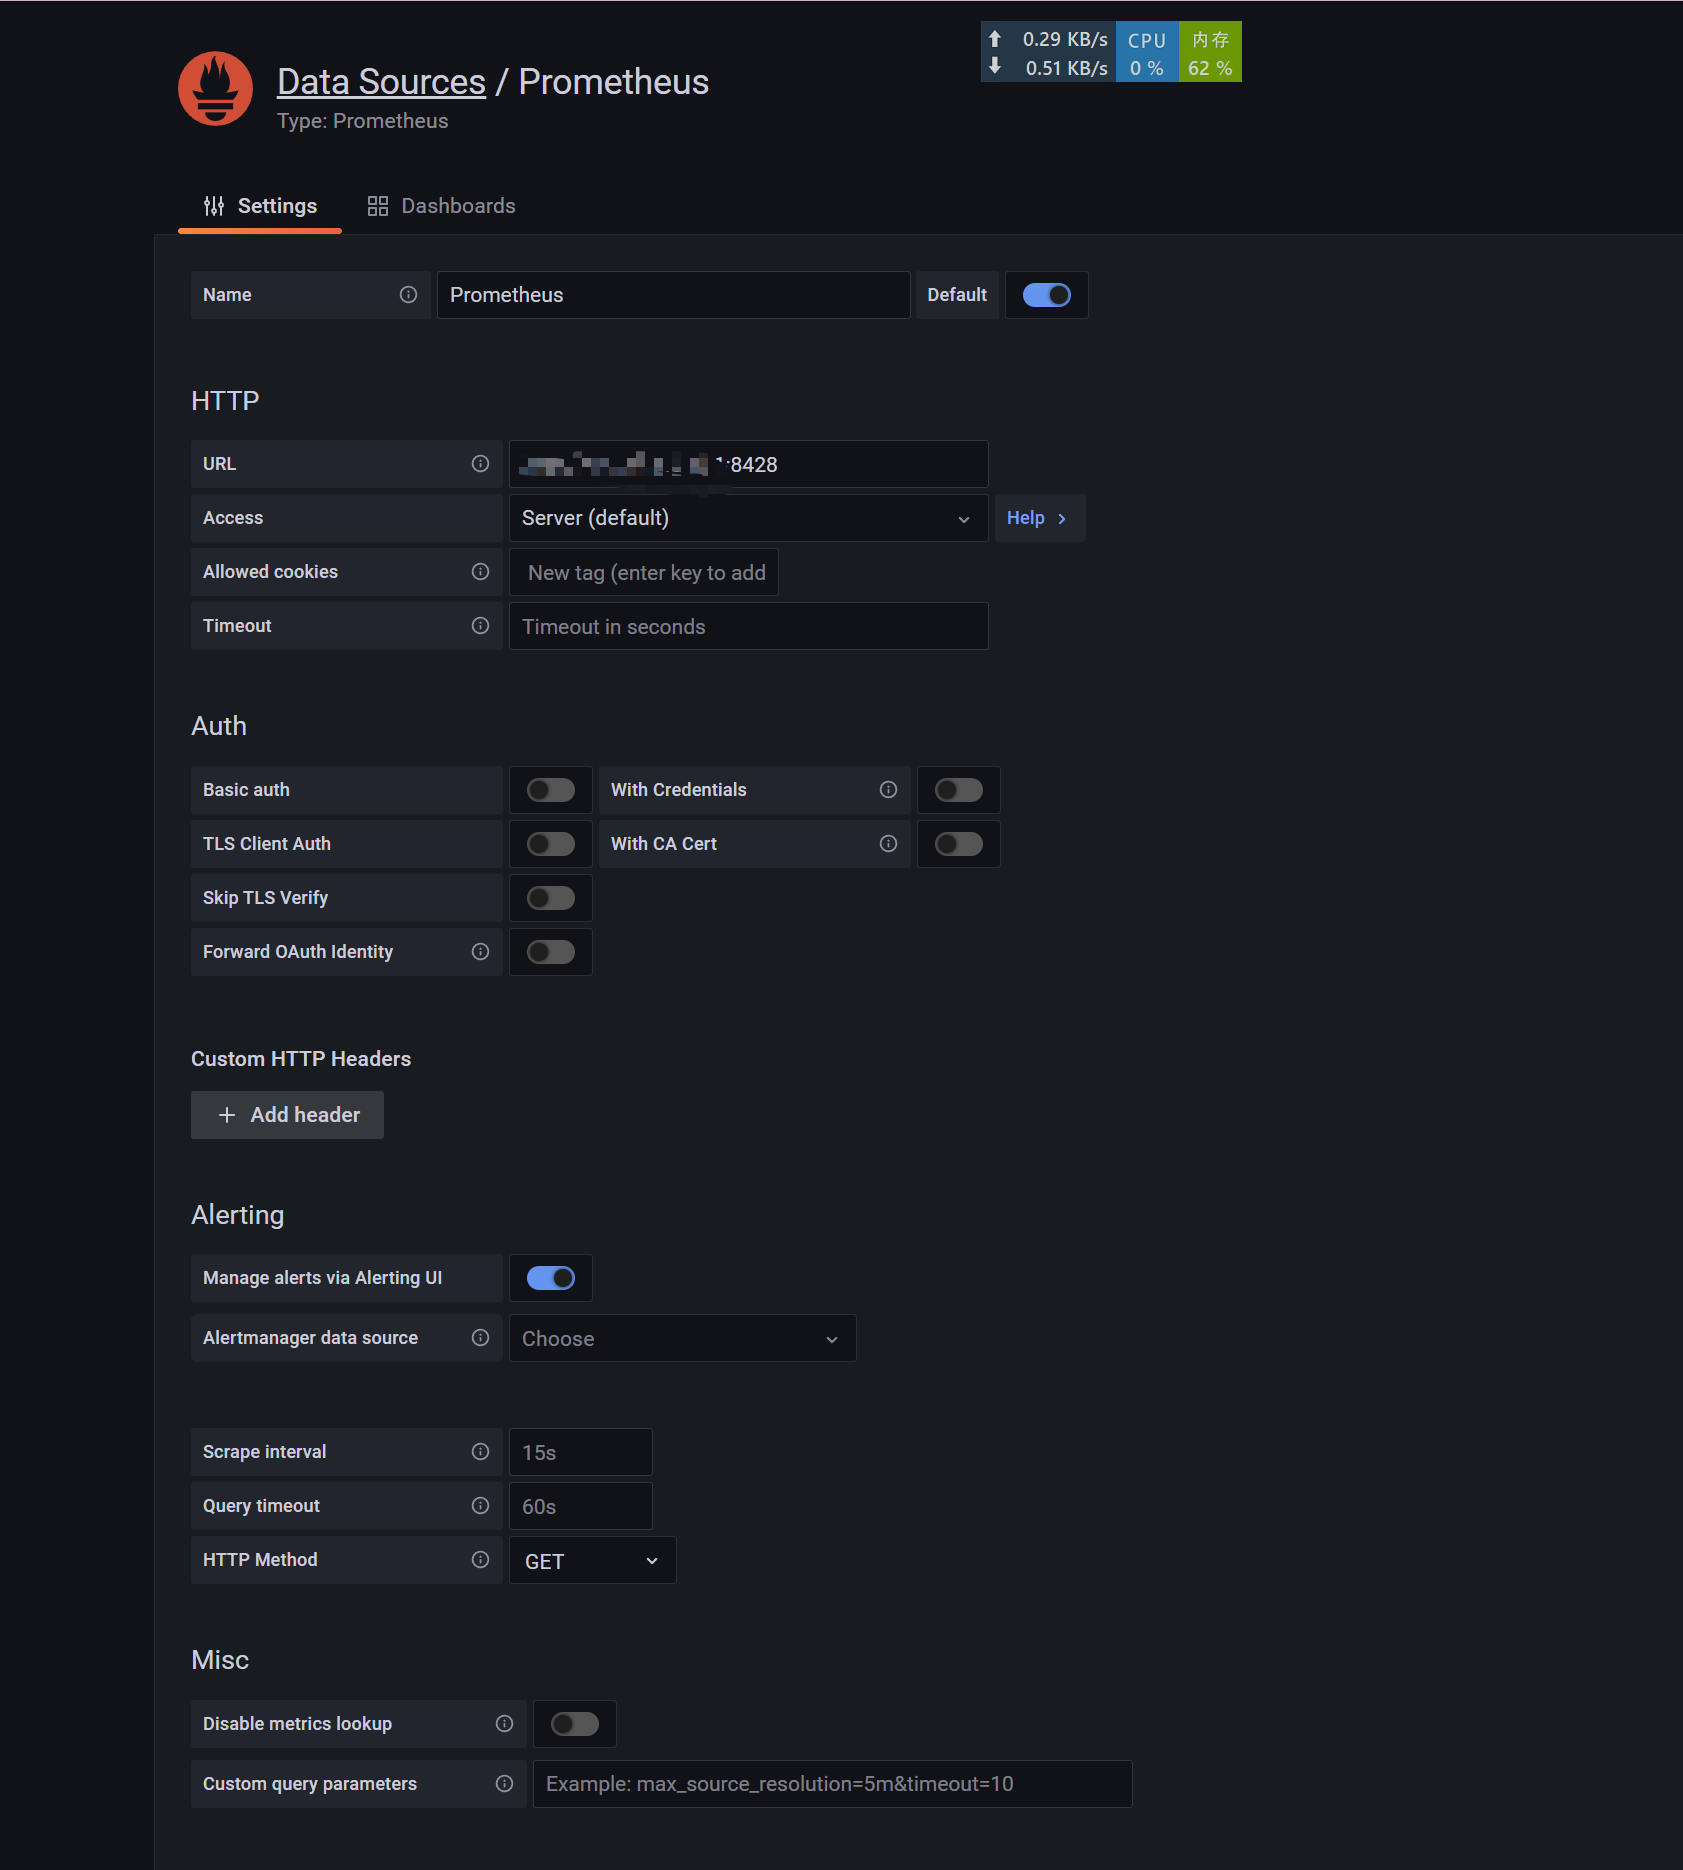Click the Alerting section heading
This screenshot has height=1870, width=1683.
tap(238, 1215)
